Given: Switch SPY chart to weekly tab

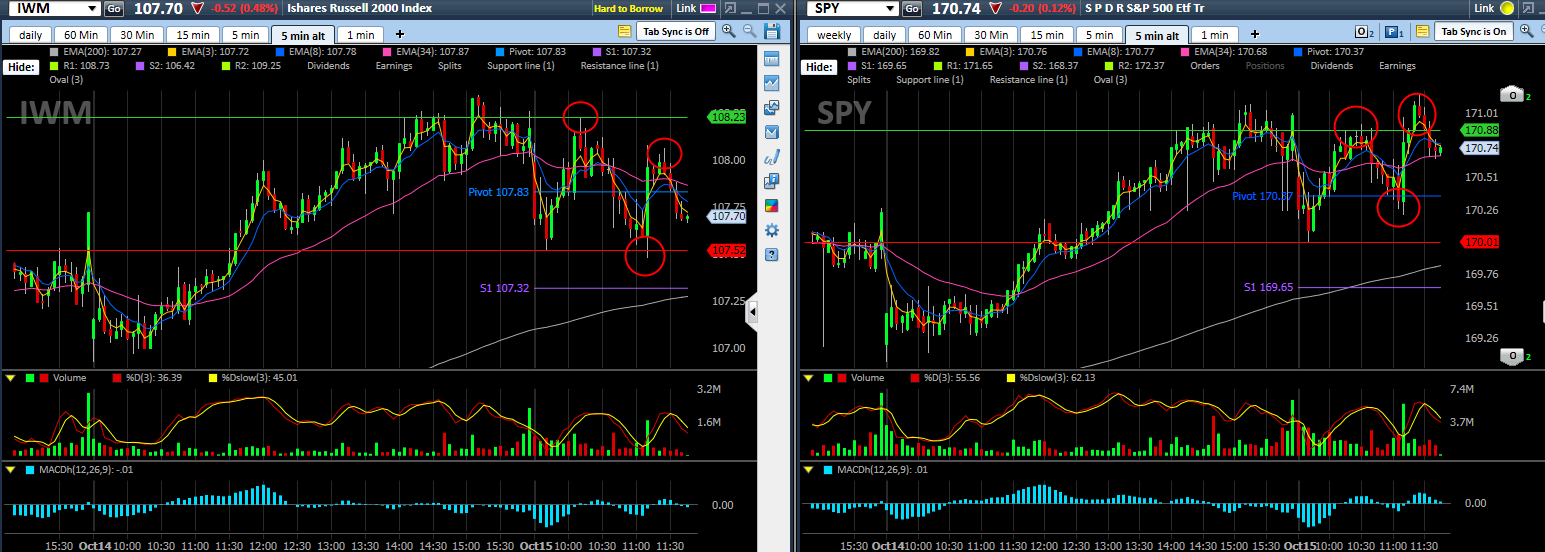Looking at the screenshot, I should [x=834, y=34].
